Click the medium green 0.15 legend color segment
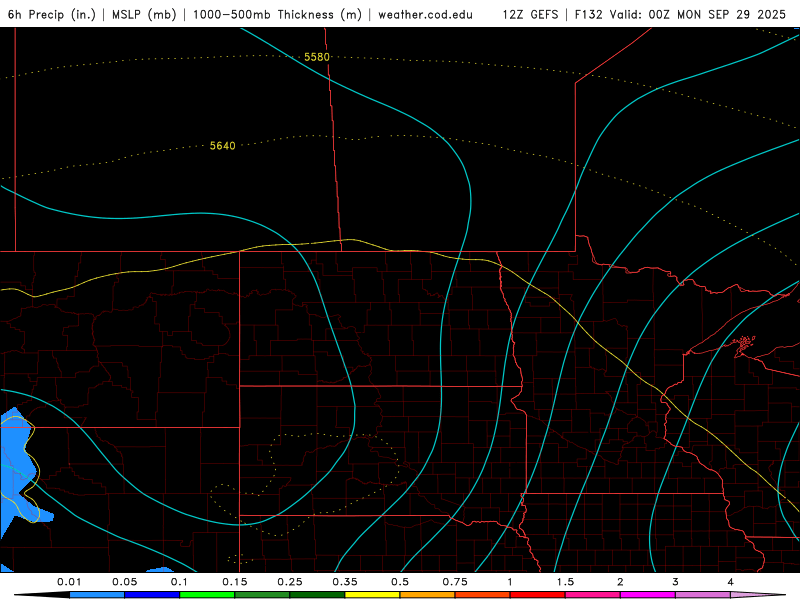The width and height of the screenshot is (800, 600). pyautogui.click(x=262, y=595)
